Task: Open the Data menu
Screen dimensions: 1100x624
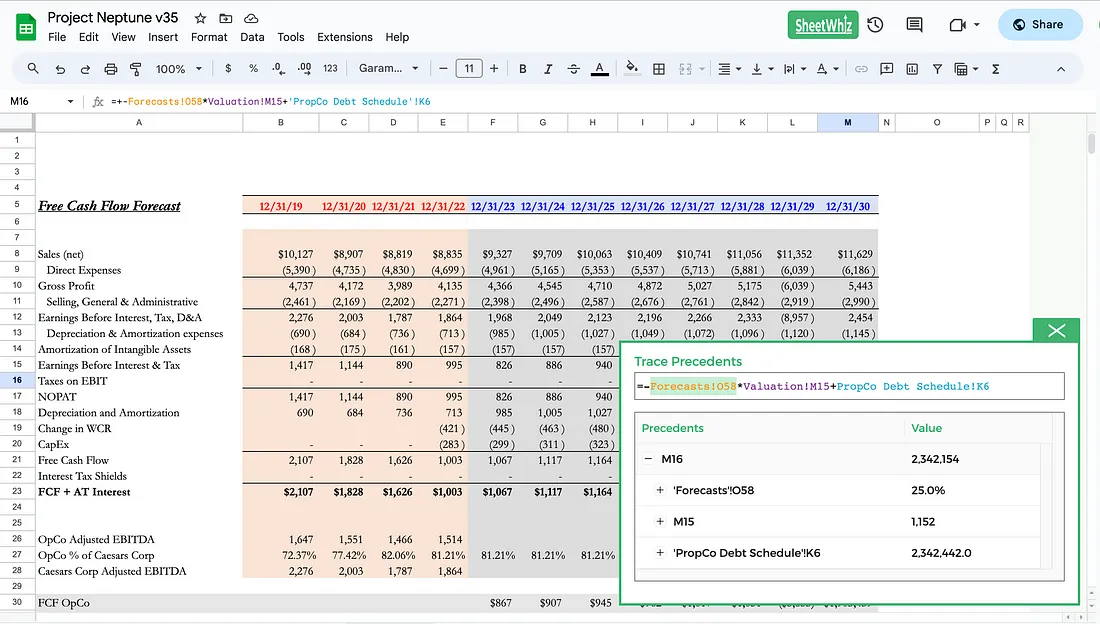Action: (251, 37)
